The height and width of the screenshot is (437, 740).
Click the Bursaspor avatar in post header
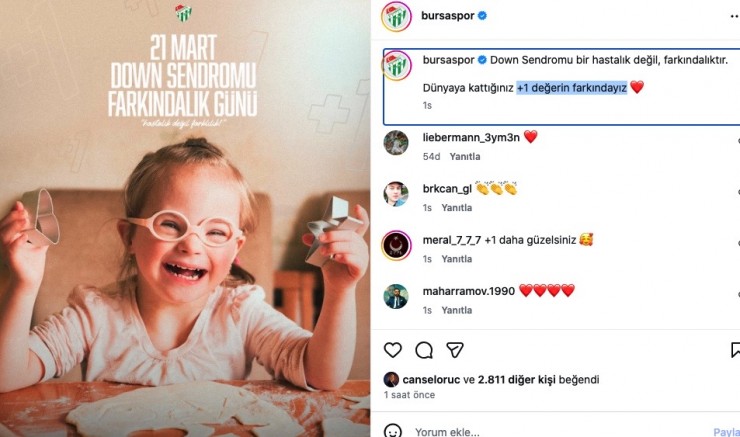[x=396, y=17]
